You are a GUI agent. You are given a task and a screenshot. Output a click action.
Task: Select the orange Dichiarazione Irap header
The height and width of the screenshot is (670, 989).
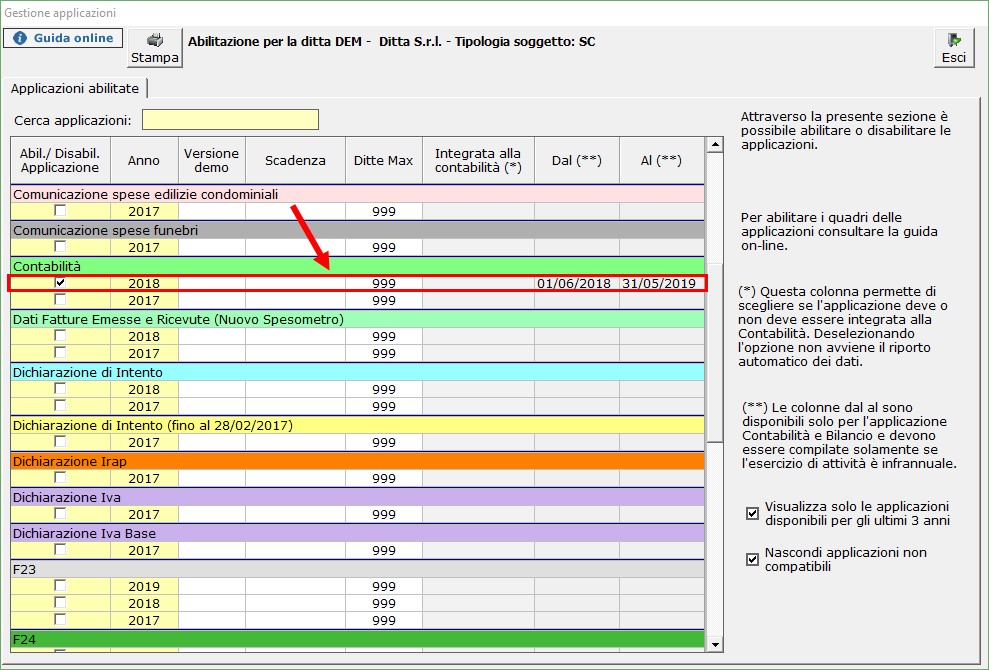[x=358, y=461]
